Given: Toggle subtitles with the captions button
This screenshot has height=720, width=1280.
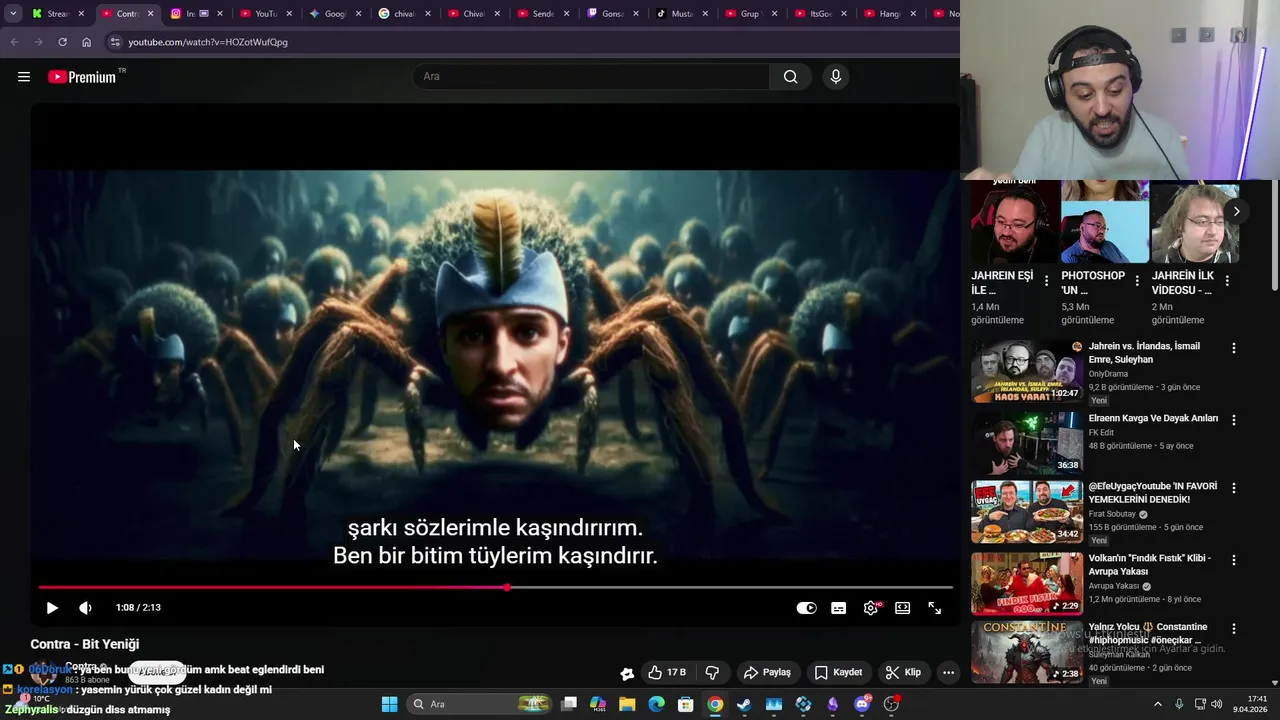Looking at the screenshot, I should click(x=838, y=608).
